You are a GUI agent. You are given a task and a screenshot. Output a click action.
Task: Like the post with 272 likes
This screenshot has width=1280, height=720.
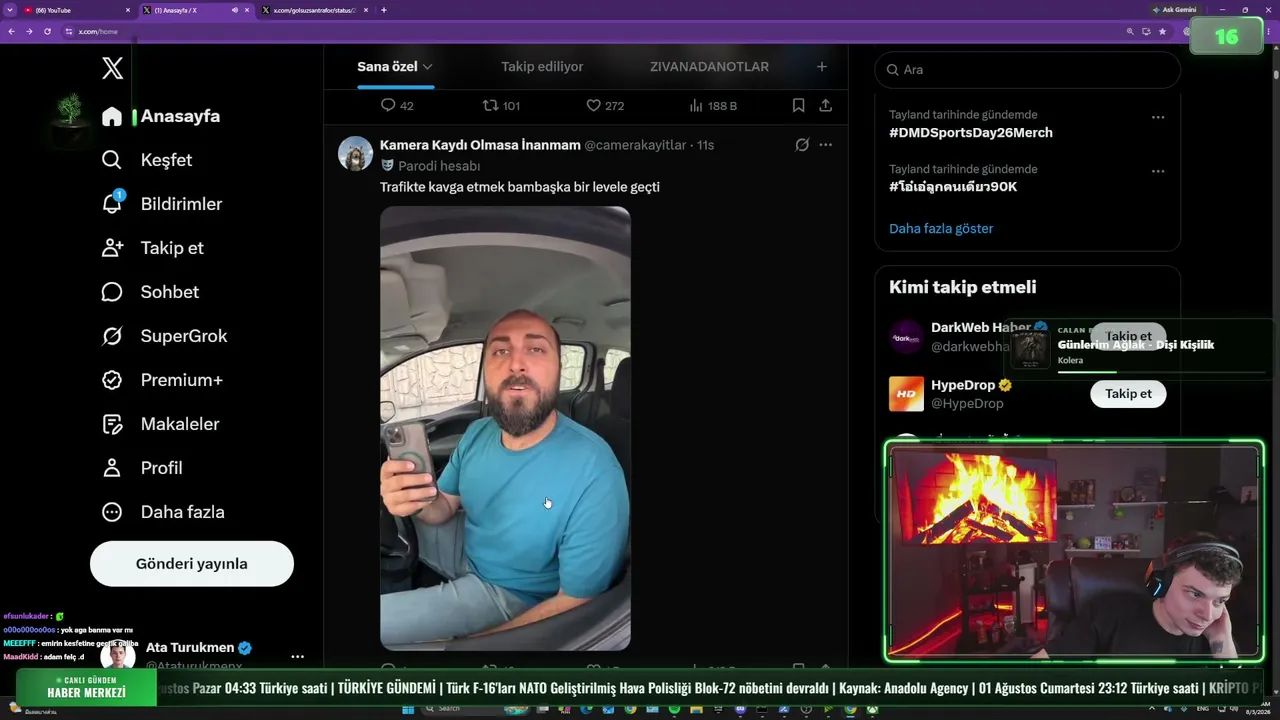point(593,105)
